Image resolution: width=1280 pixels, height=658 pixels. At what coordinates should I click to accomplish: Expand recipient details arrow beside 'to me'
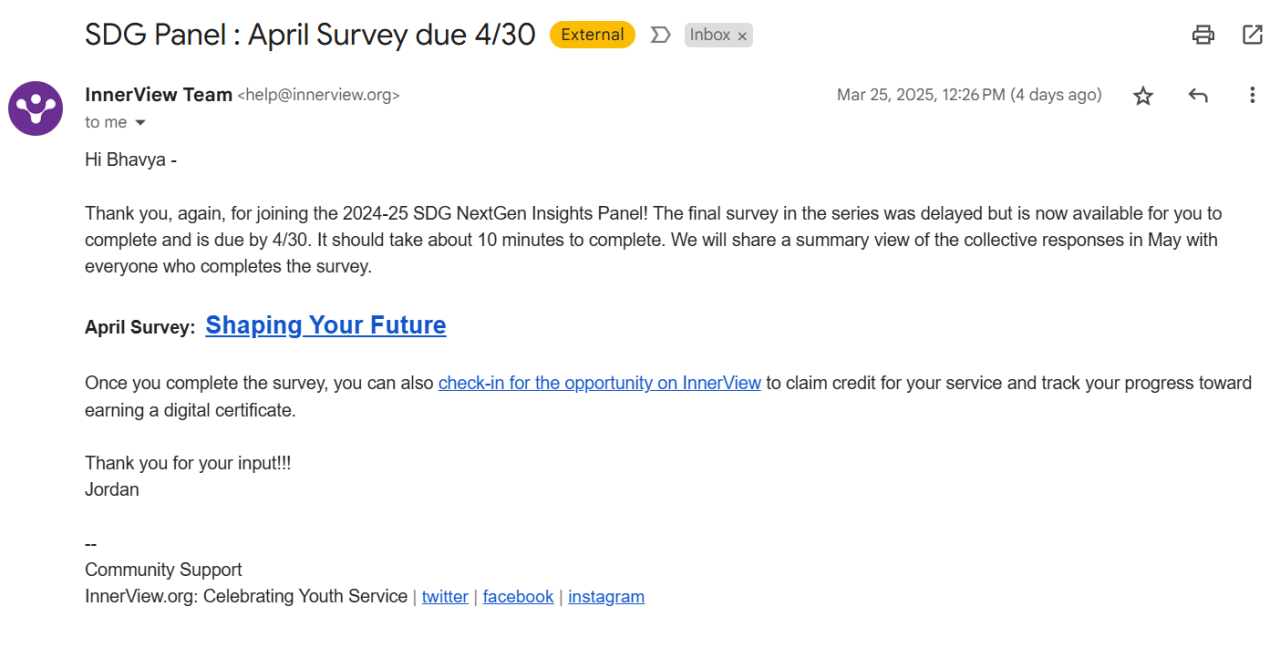click(x=140, y=123)
